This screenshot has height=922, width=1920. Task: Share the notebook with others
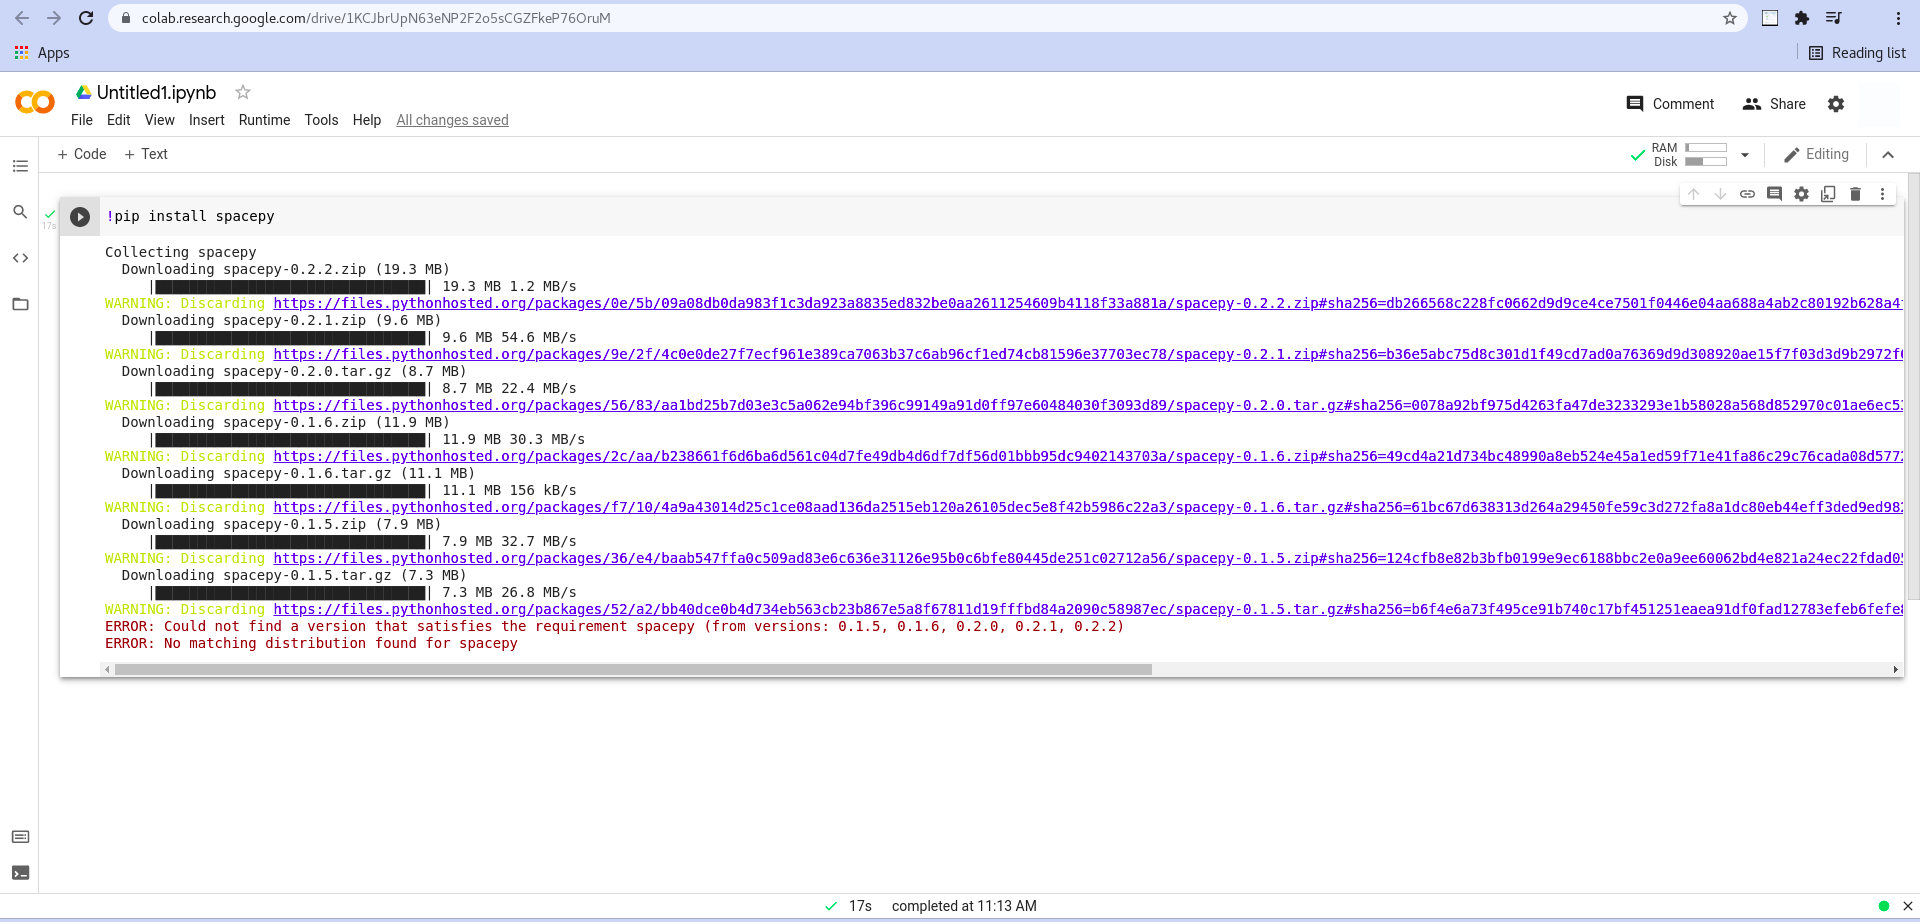pyautogui.click(x=1774, y=104)
